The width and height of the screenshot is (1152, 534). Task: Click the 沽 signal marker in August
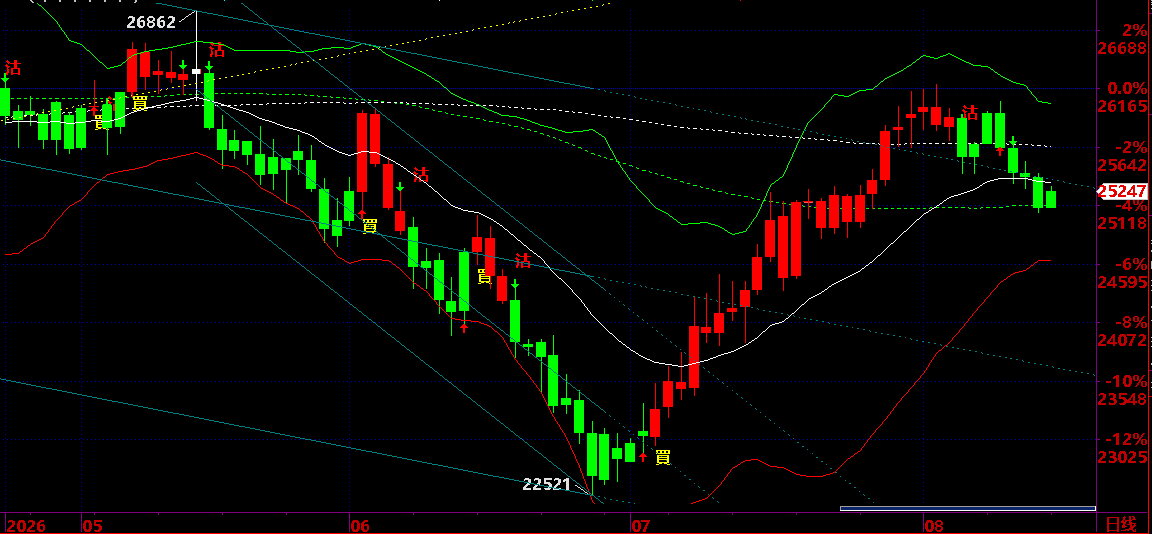(970, 112)
